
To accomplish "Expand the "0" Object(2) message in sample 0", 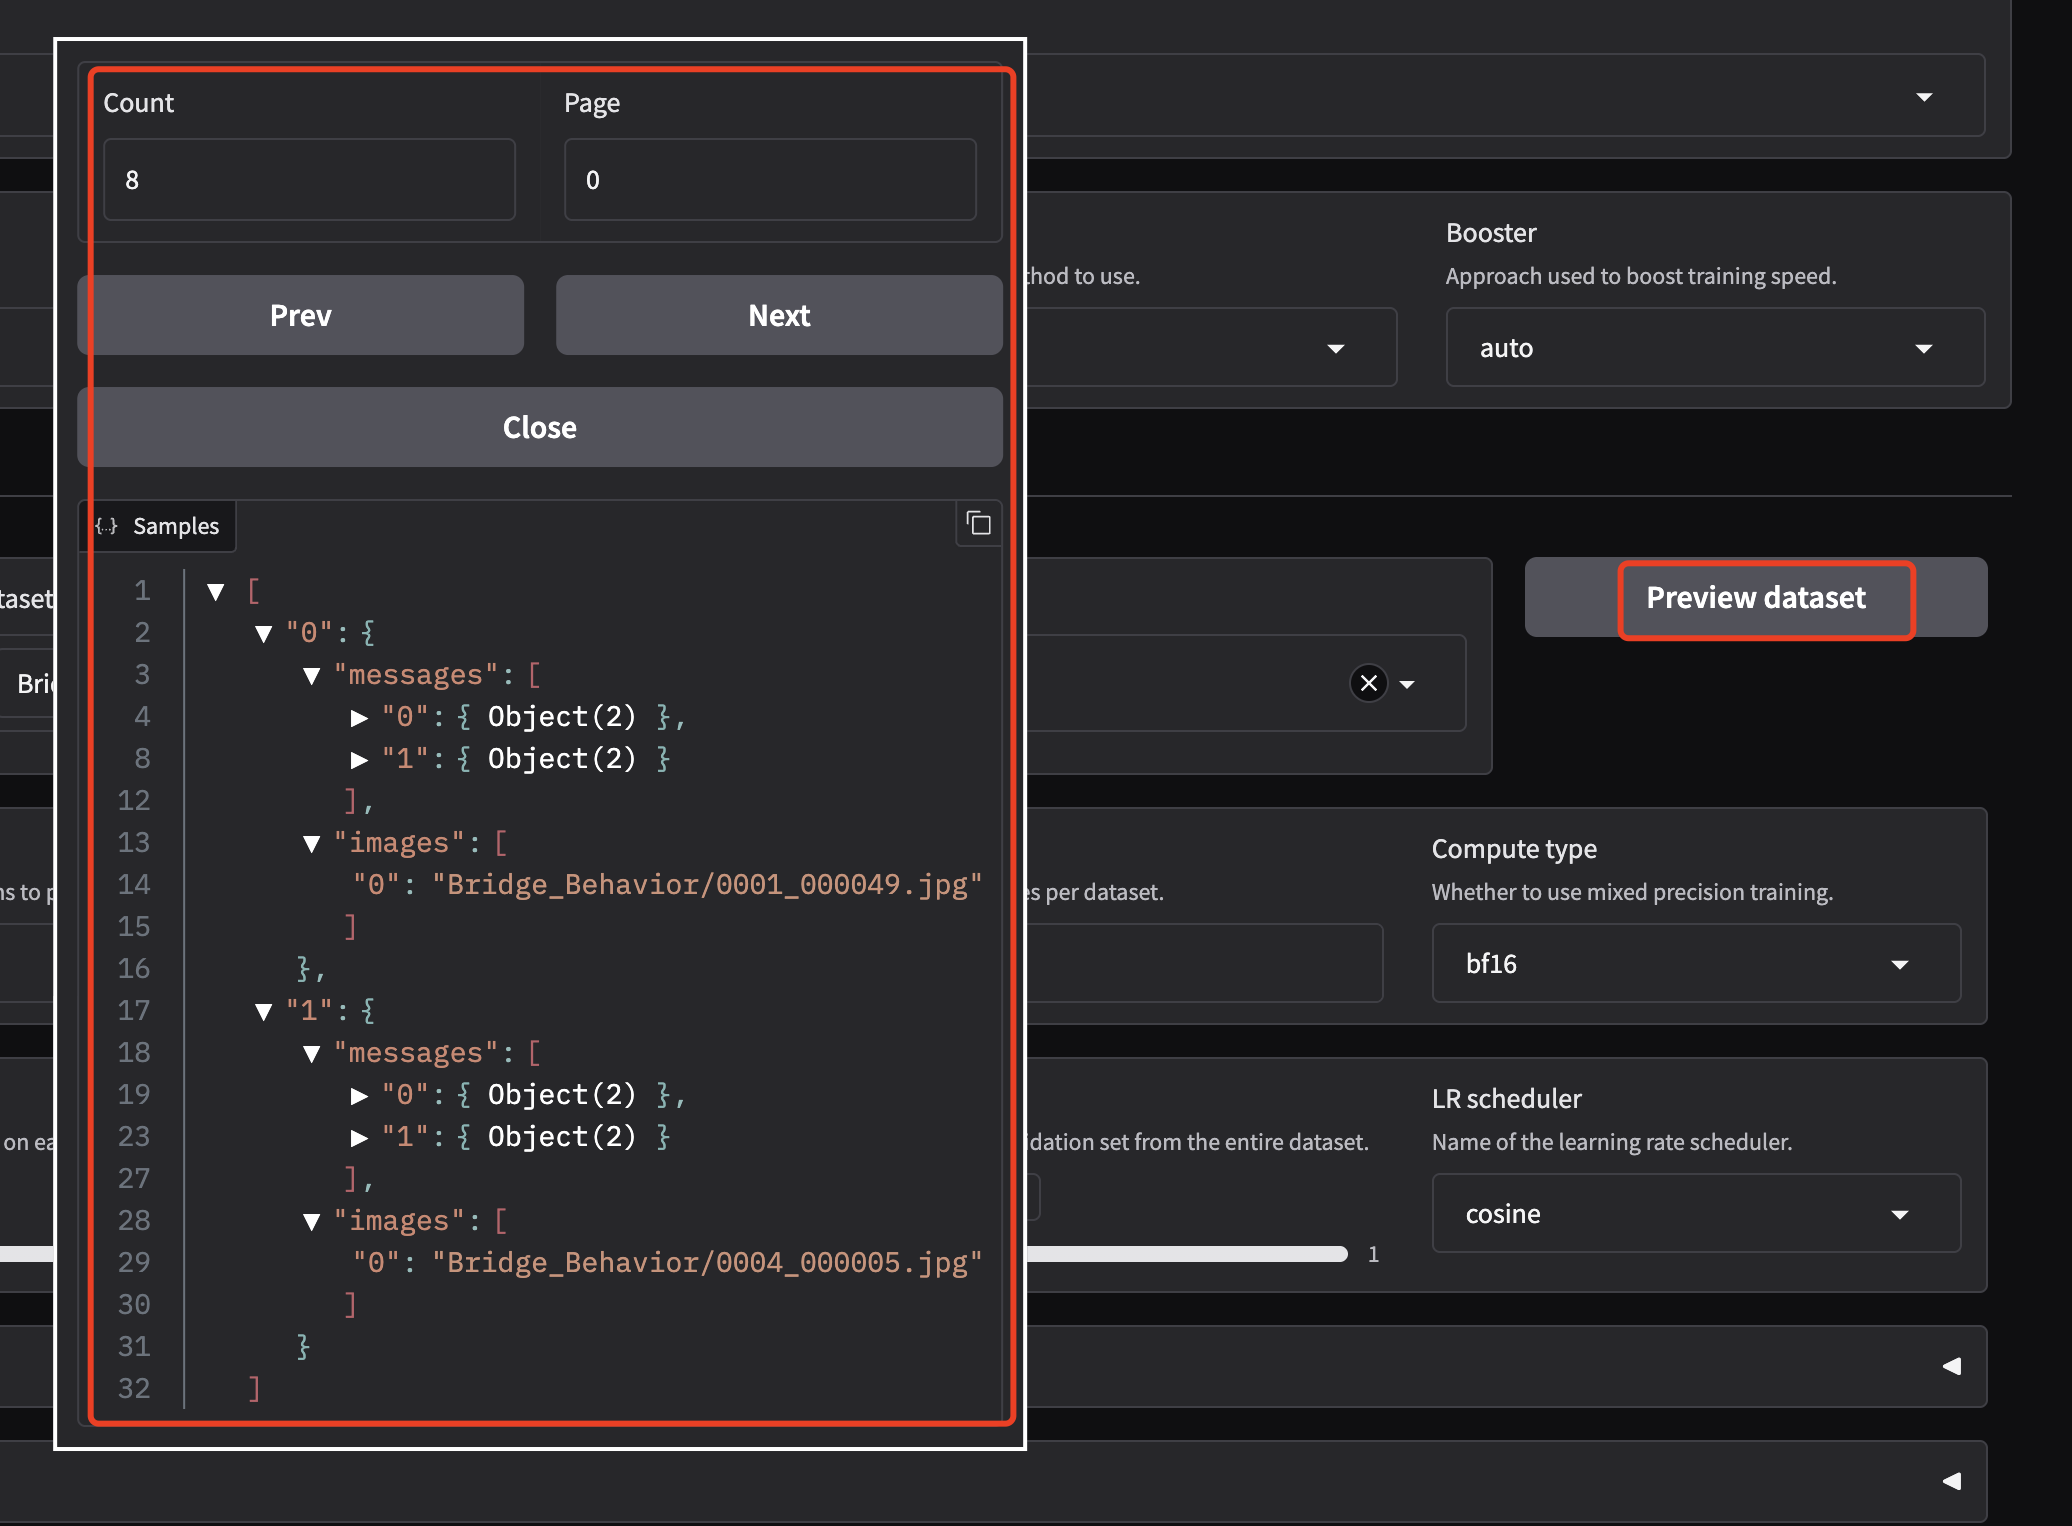I will (x=360, y=718).
